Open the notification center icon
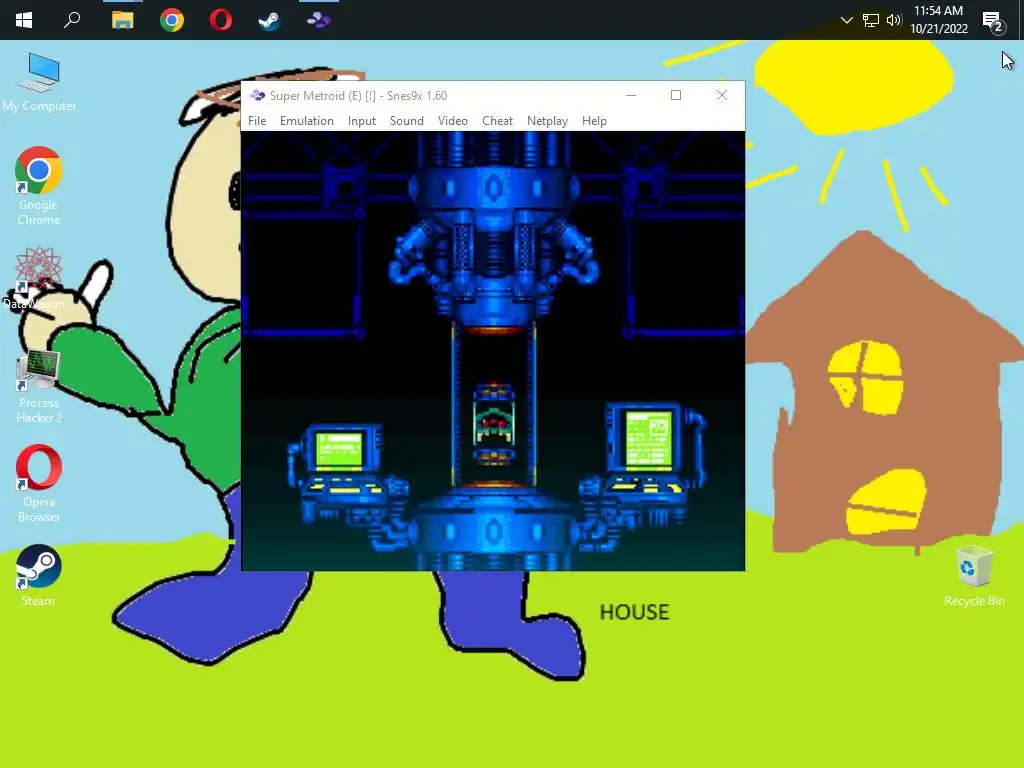The image size is (1024, 768). [x=993, y=22]
